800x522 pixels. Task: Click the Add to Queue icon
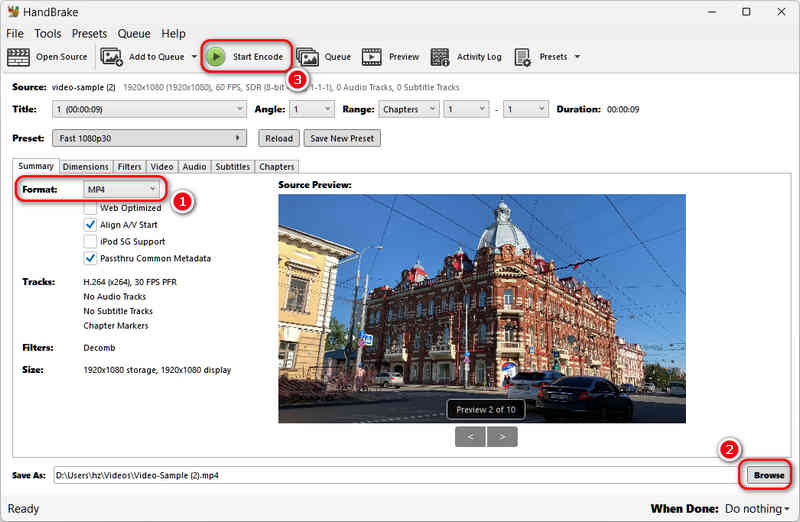(x=111, y=57)
